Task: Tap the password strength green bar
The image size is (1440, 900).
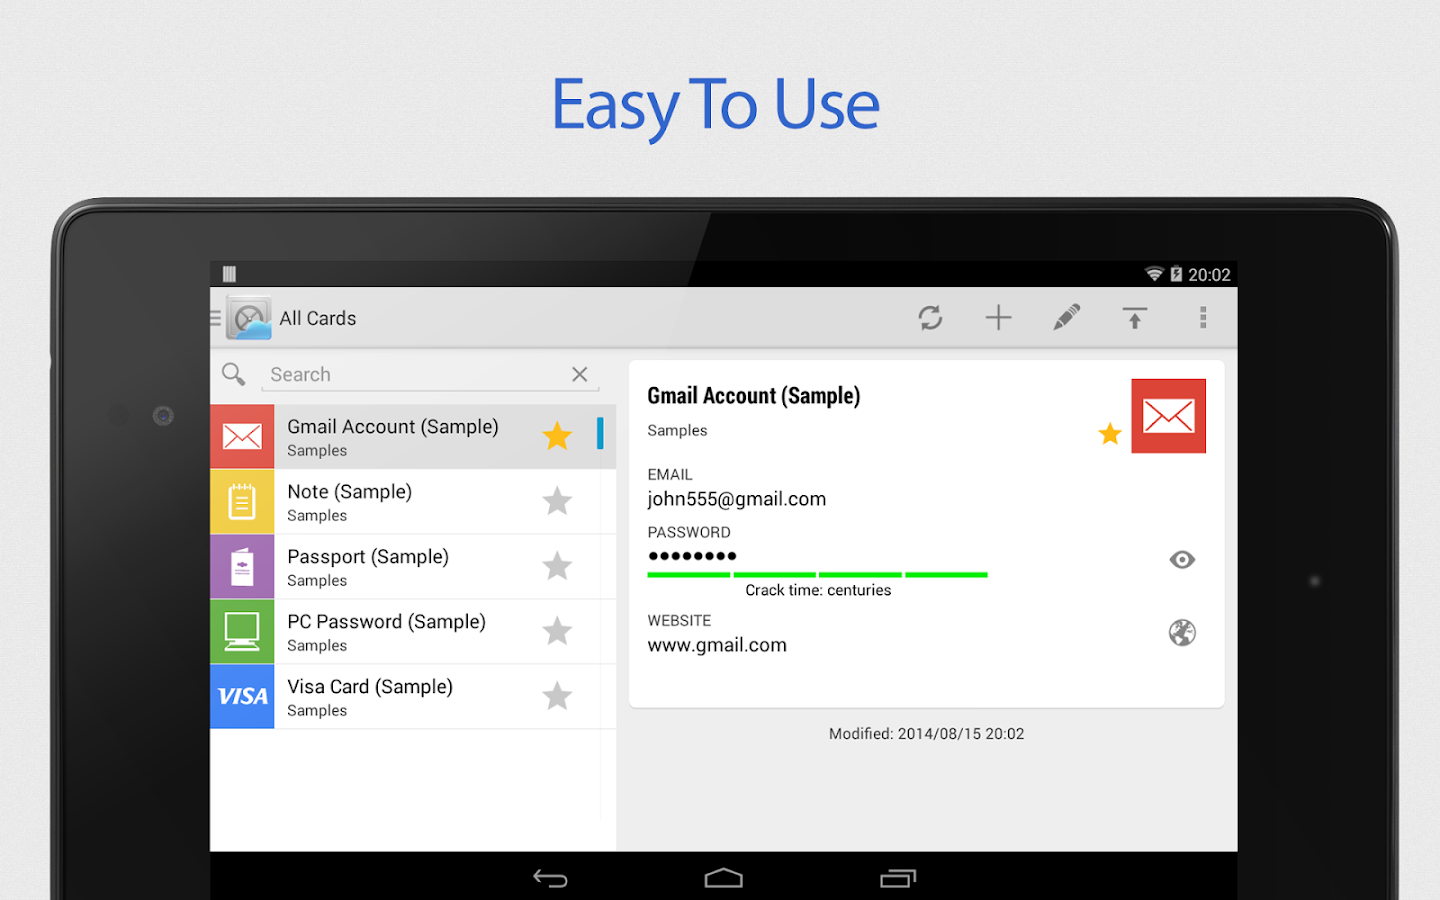Action: pyautogui.click(x=817, y=575)
